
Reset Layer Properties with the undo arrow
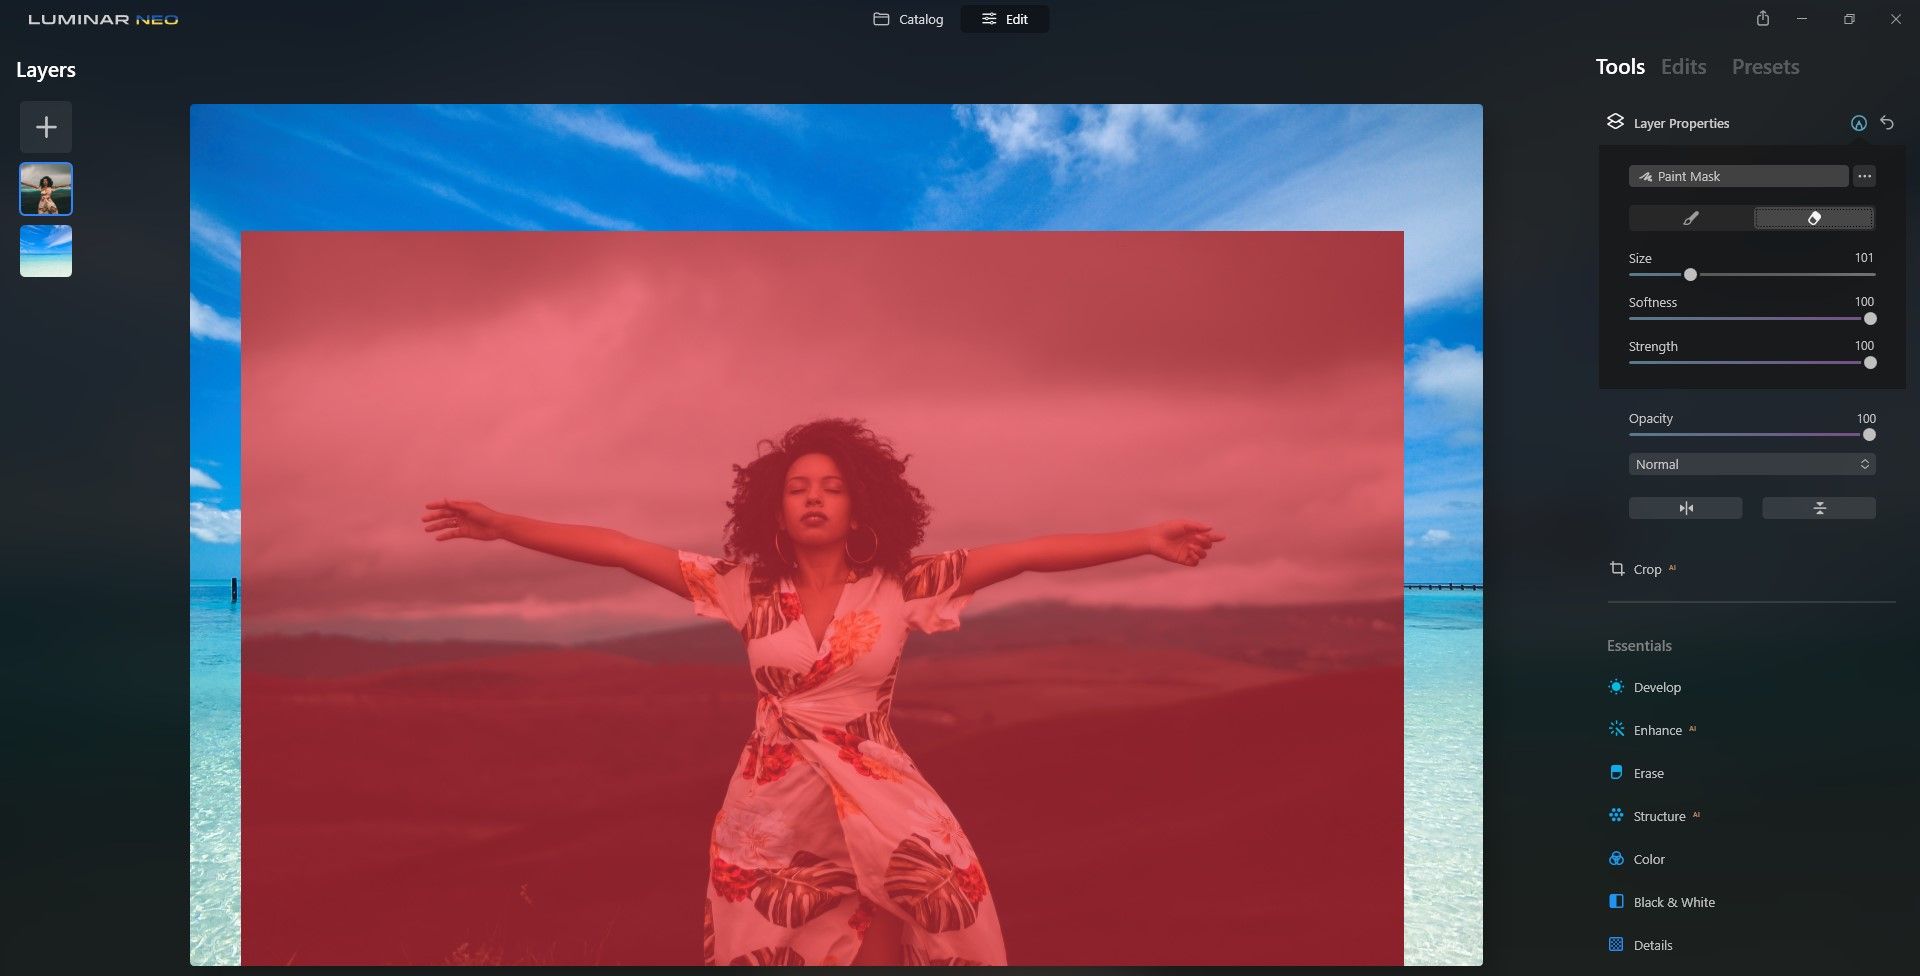click(x=1887, y=123)
